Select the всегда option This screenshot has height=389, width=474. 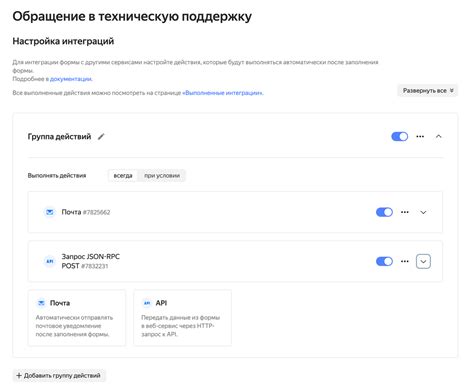click(123, 175)
